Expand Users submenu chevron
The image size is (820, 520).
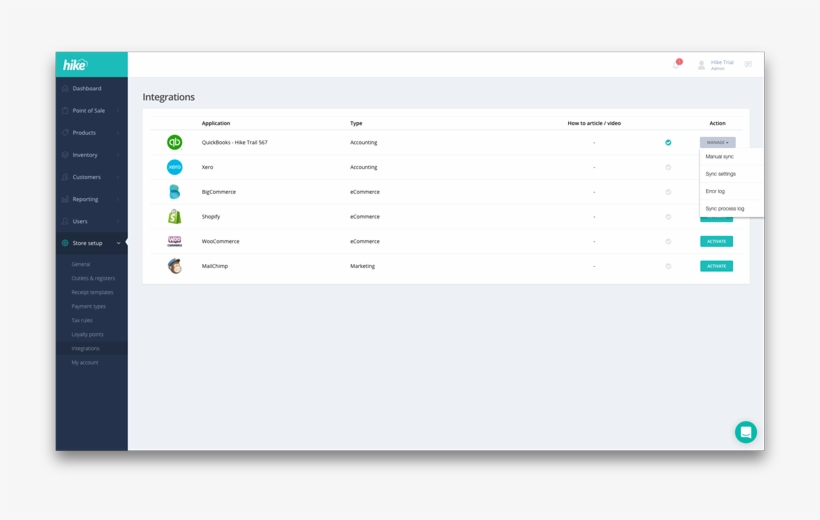click(x=118, y=221)
